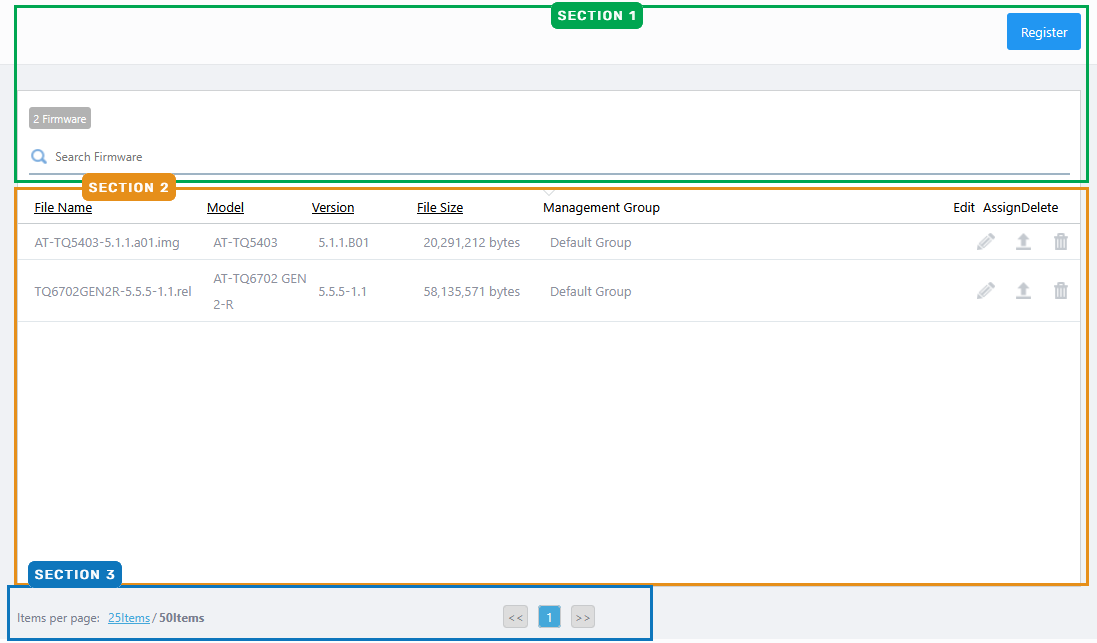
Task: Sort the table by Model column
Action: [225, 208]
